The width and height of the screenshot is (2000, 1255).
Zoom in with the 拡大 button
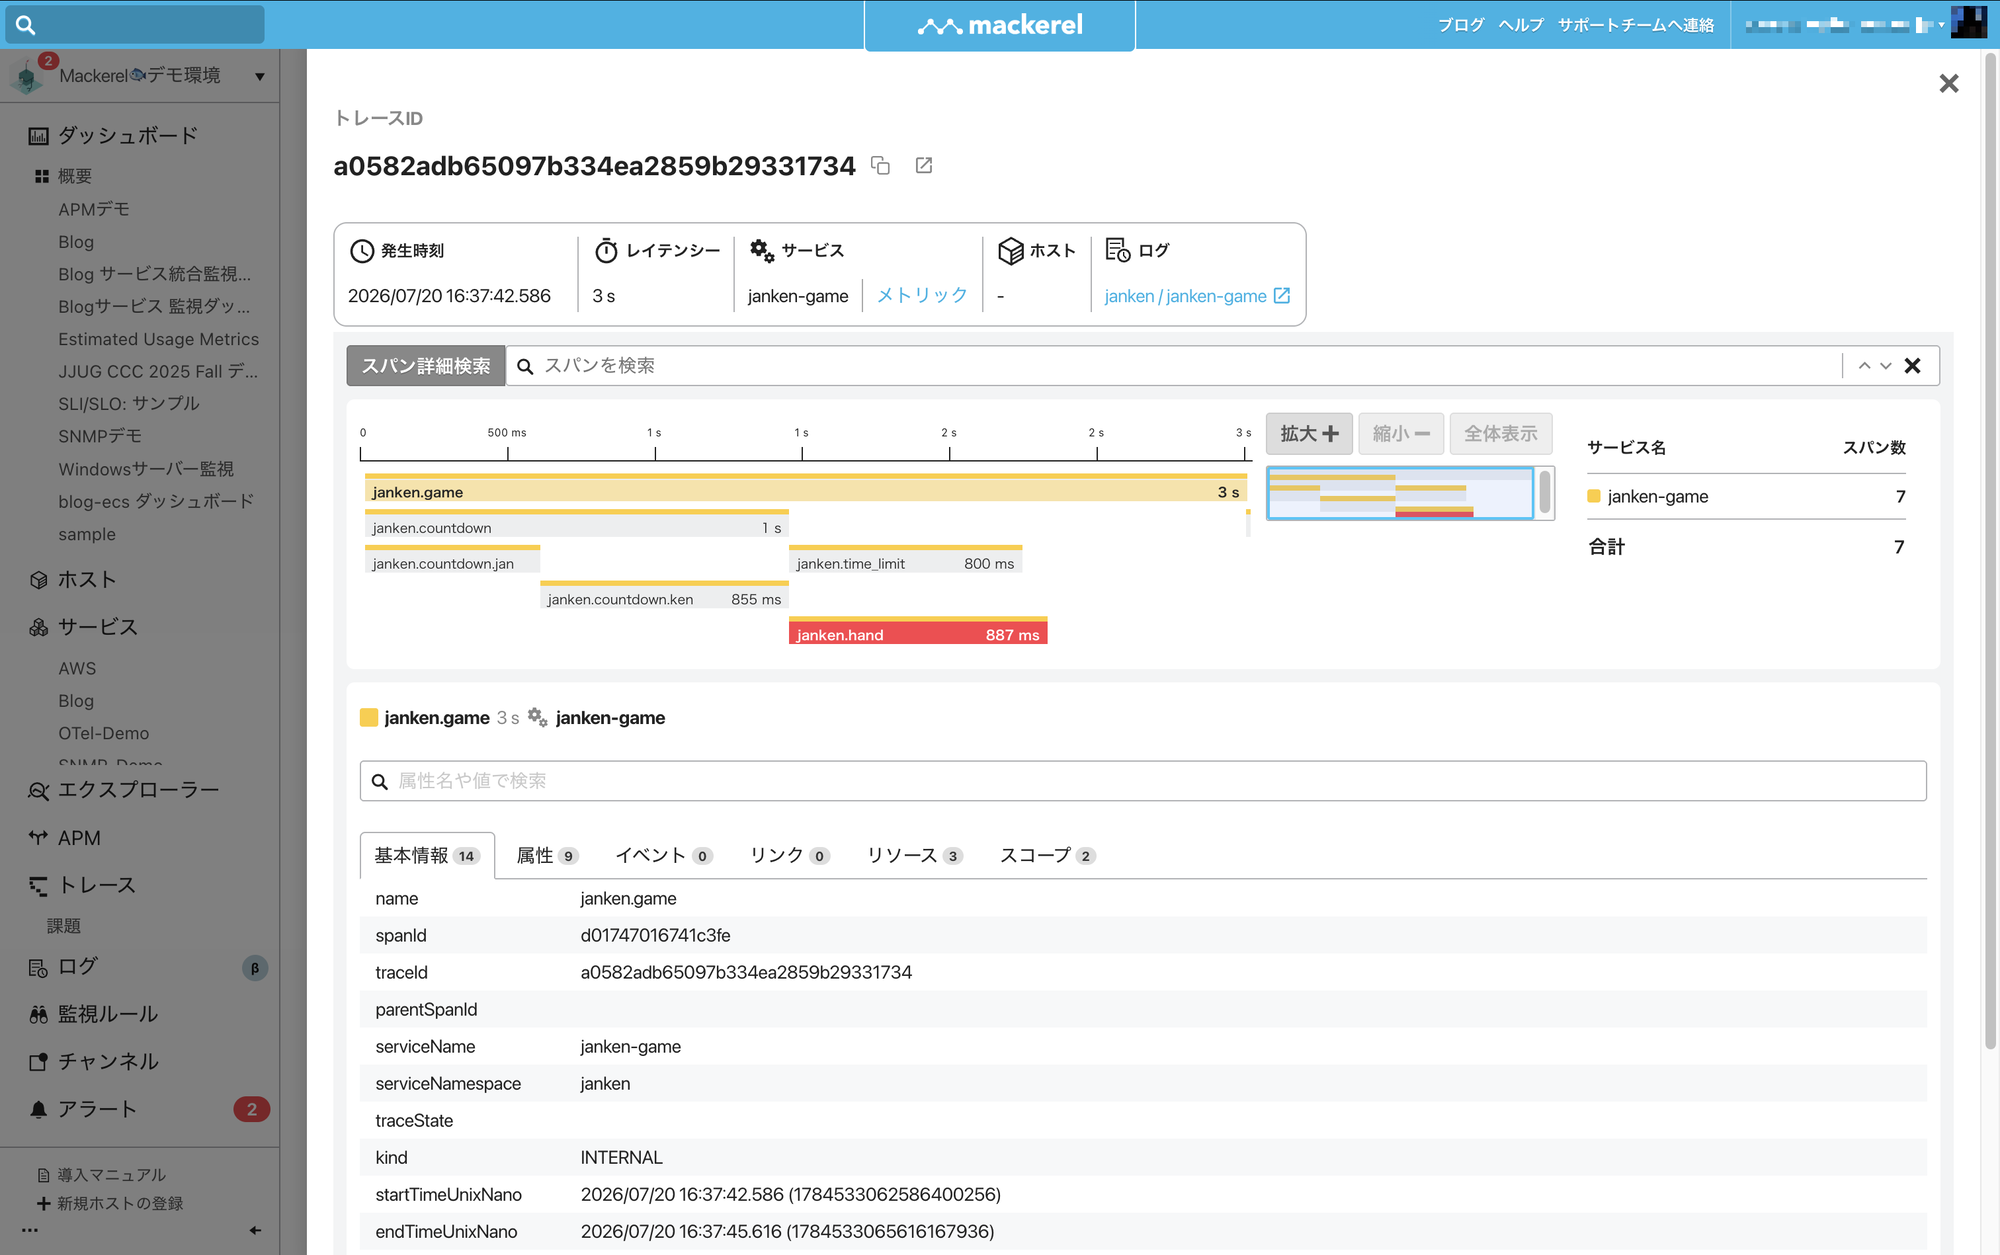tap(1309, 434)
